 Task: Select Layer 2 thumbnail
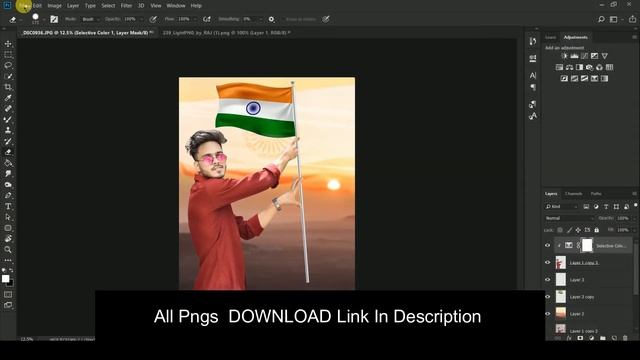click(x=561, y=313)
